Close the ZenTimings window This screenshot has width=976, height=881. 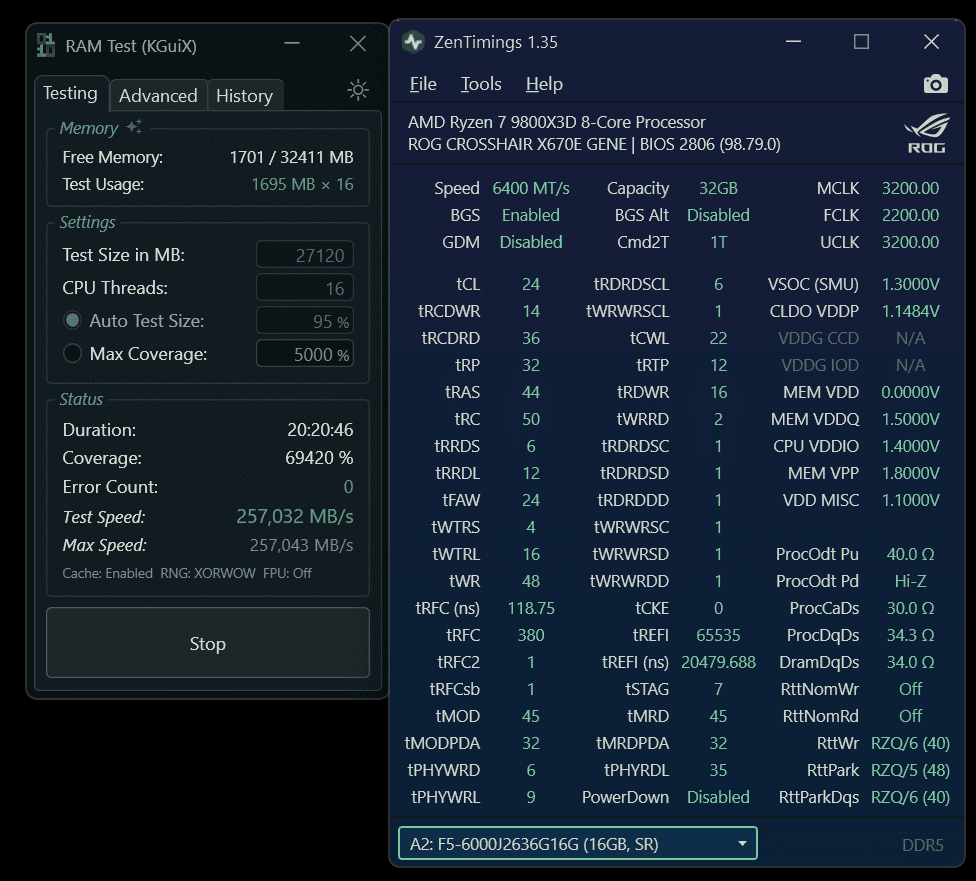931,42
